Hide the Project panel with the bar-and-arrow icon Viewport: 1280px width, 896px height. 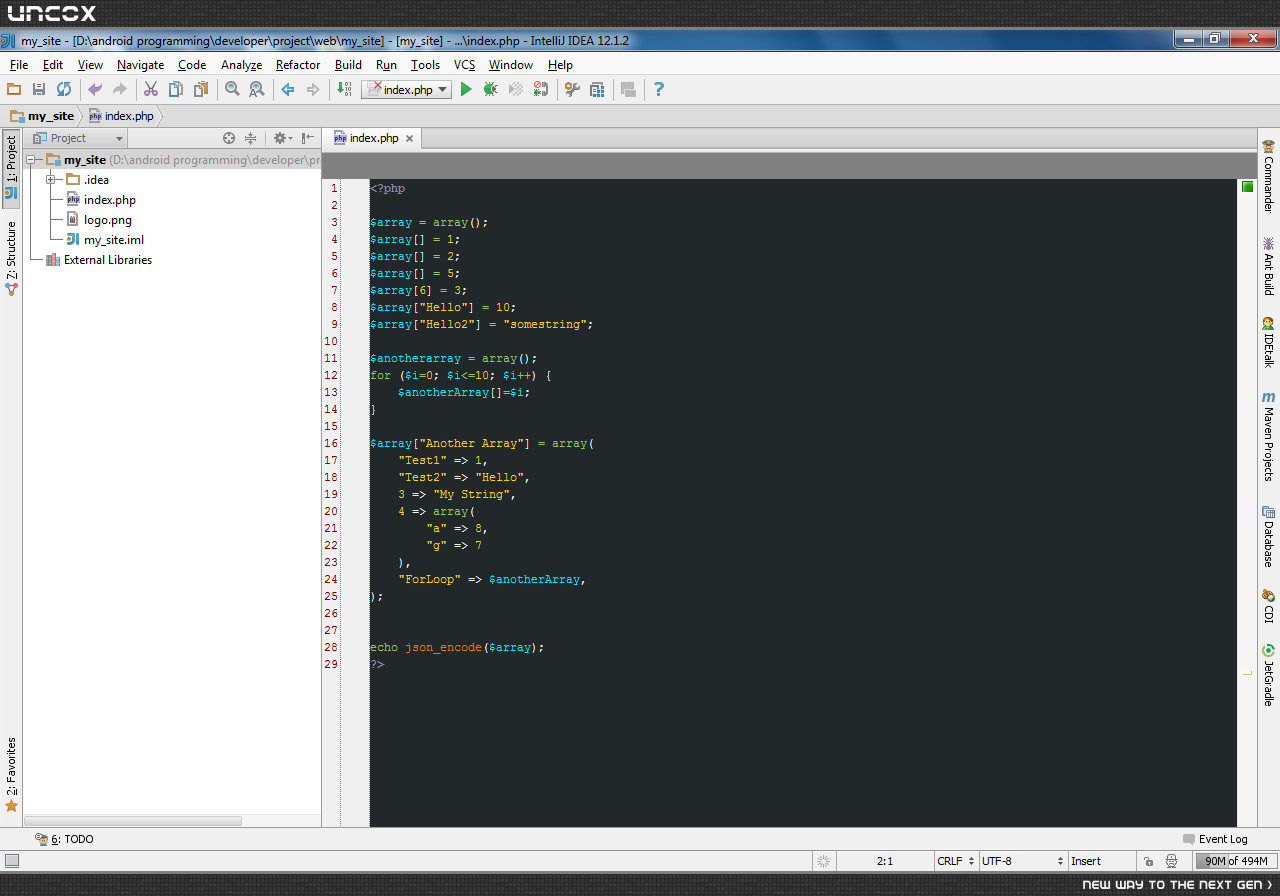[308, 138]
